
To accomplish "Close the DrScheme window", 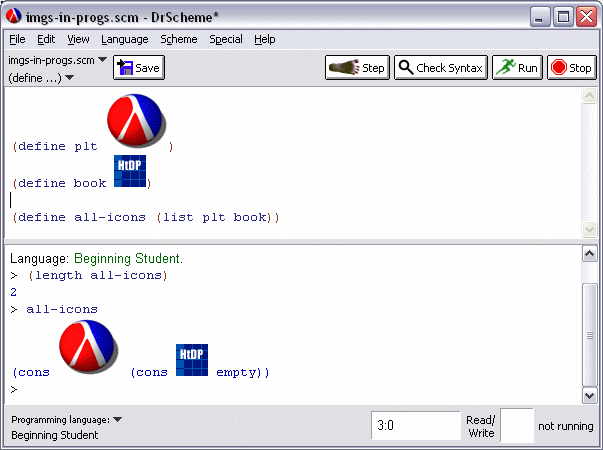I will (x=586, y=17).
